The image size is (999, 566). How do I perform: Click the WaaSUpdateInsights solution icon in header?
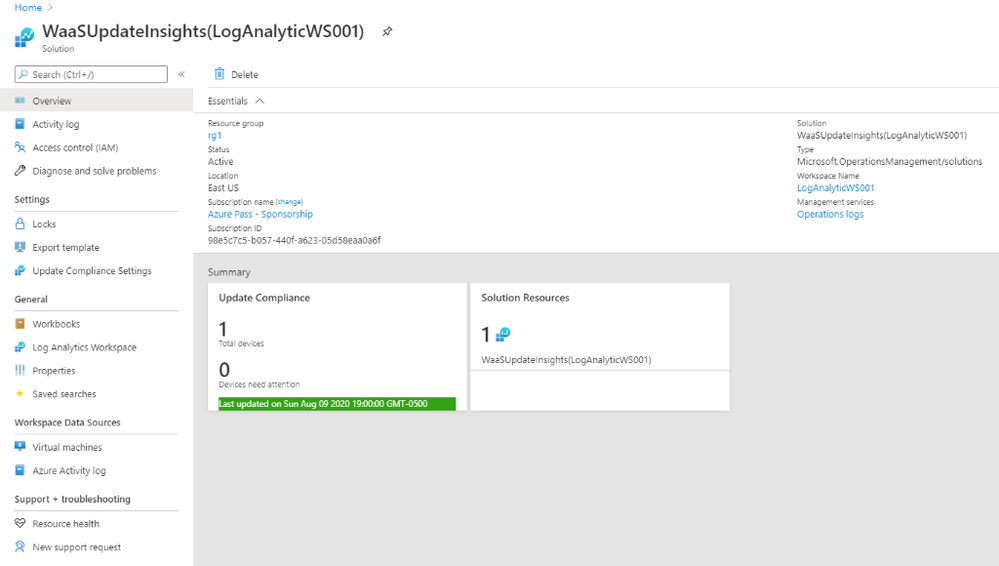pos(24,38)
